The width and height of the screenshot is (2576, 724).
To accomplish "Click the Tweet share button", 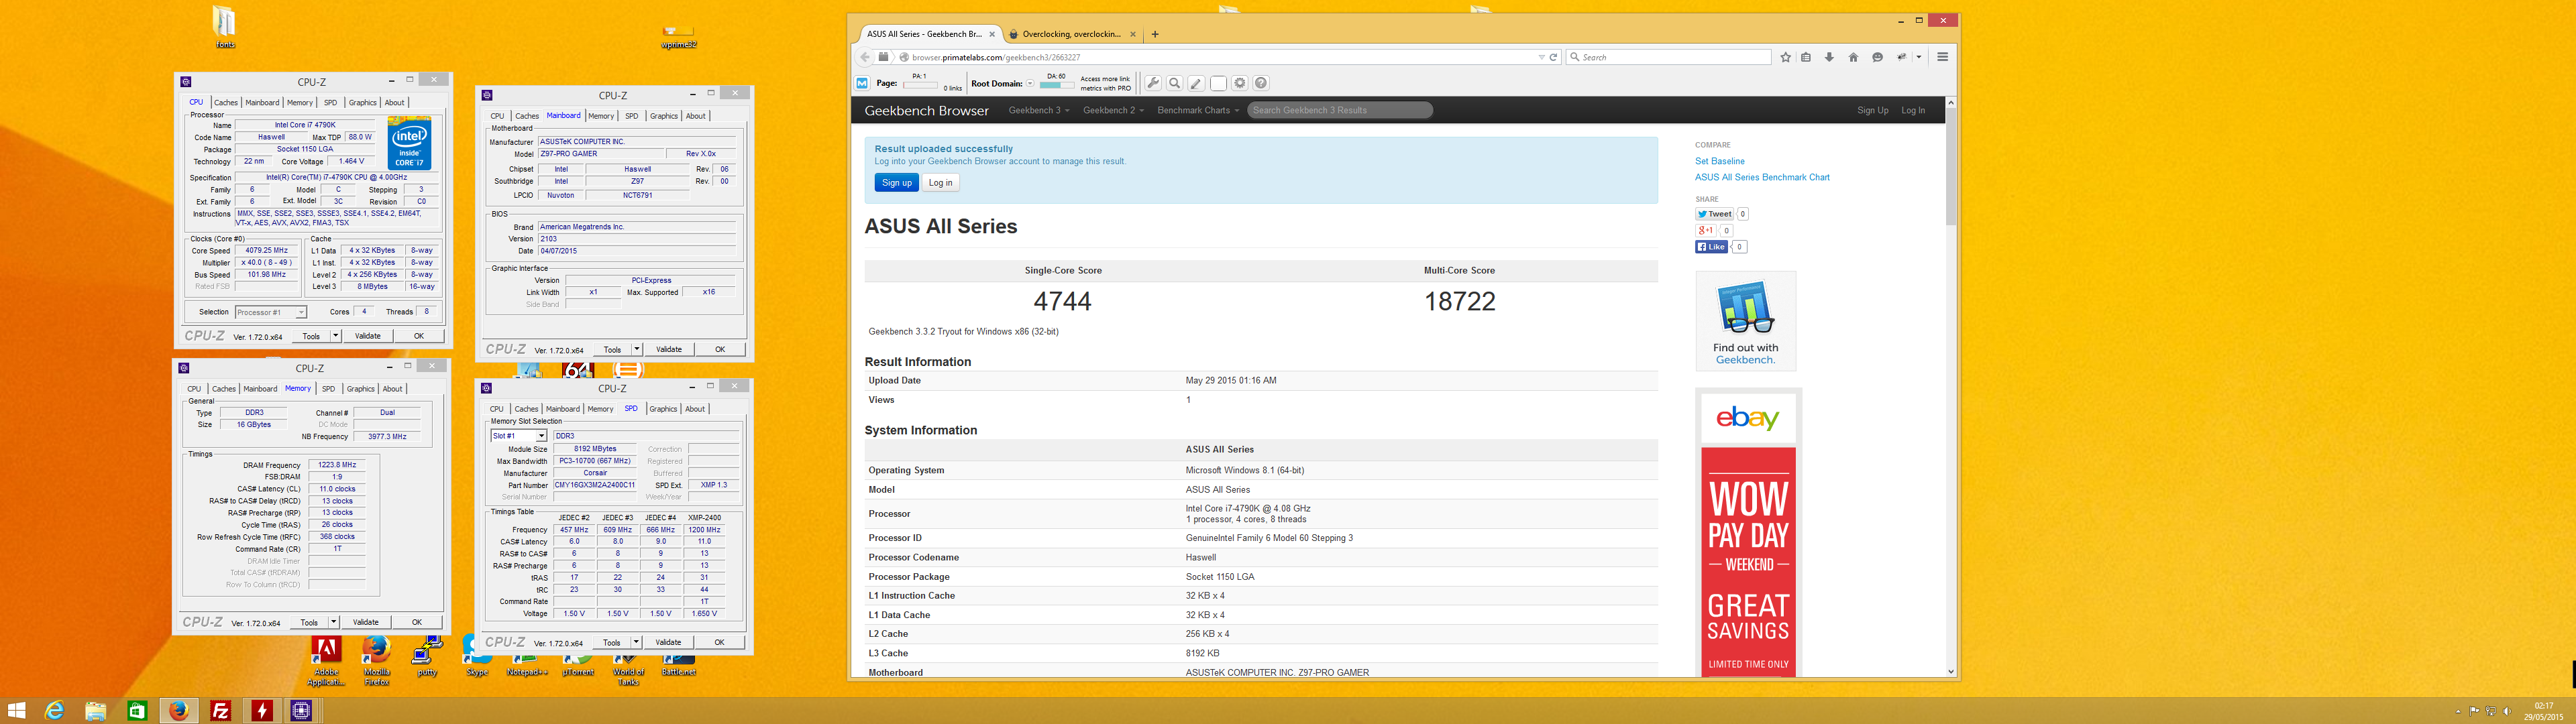I will point(1714,214).
